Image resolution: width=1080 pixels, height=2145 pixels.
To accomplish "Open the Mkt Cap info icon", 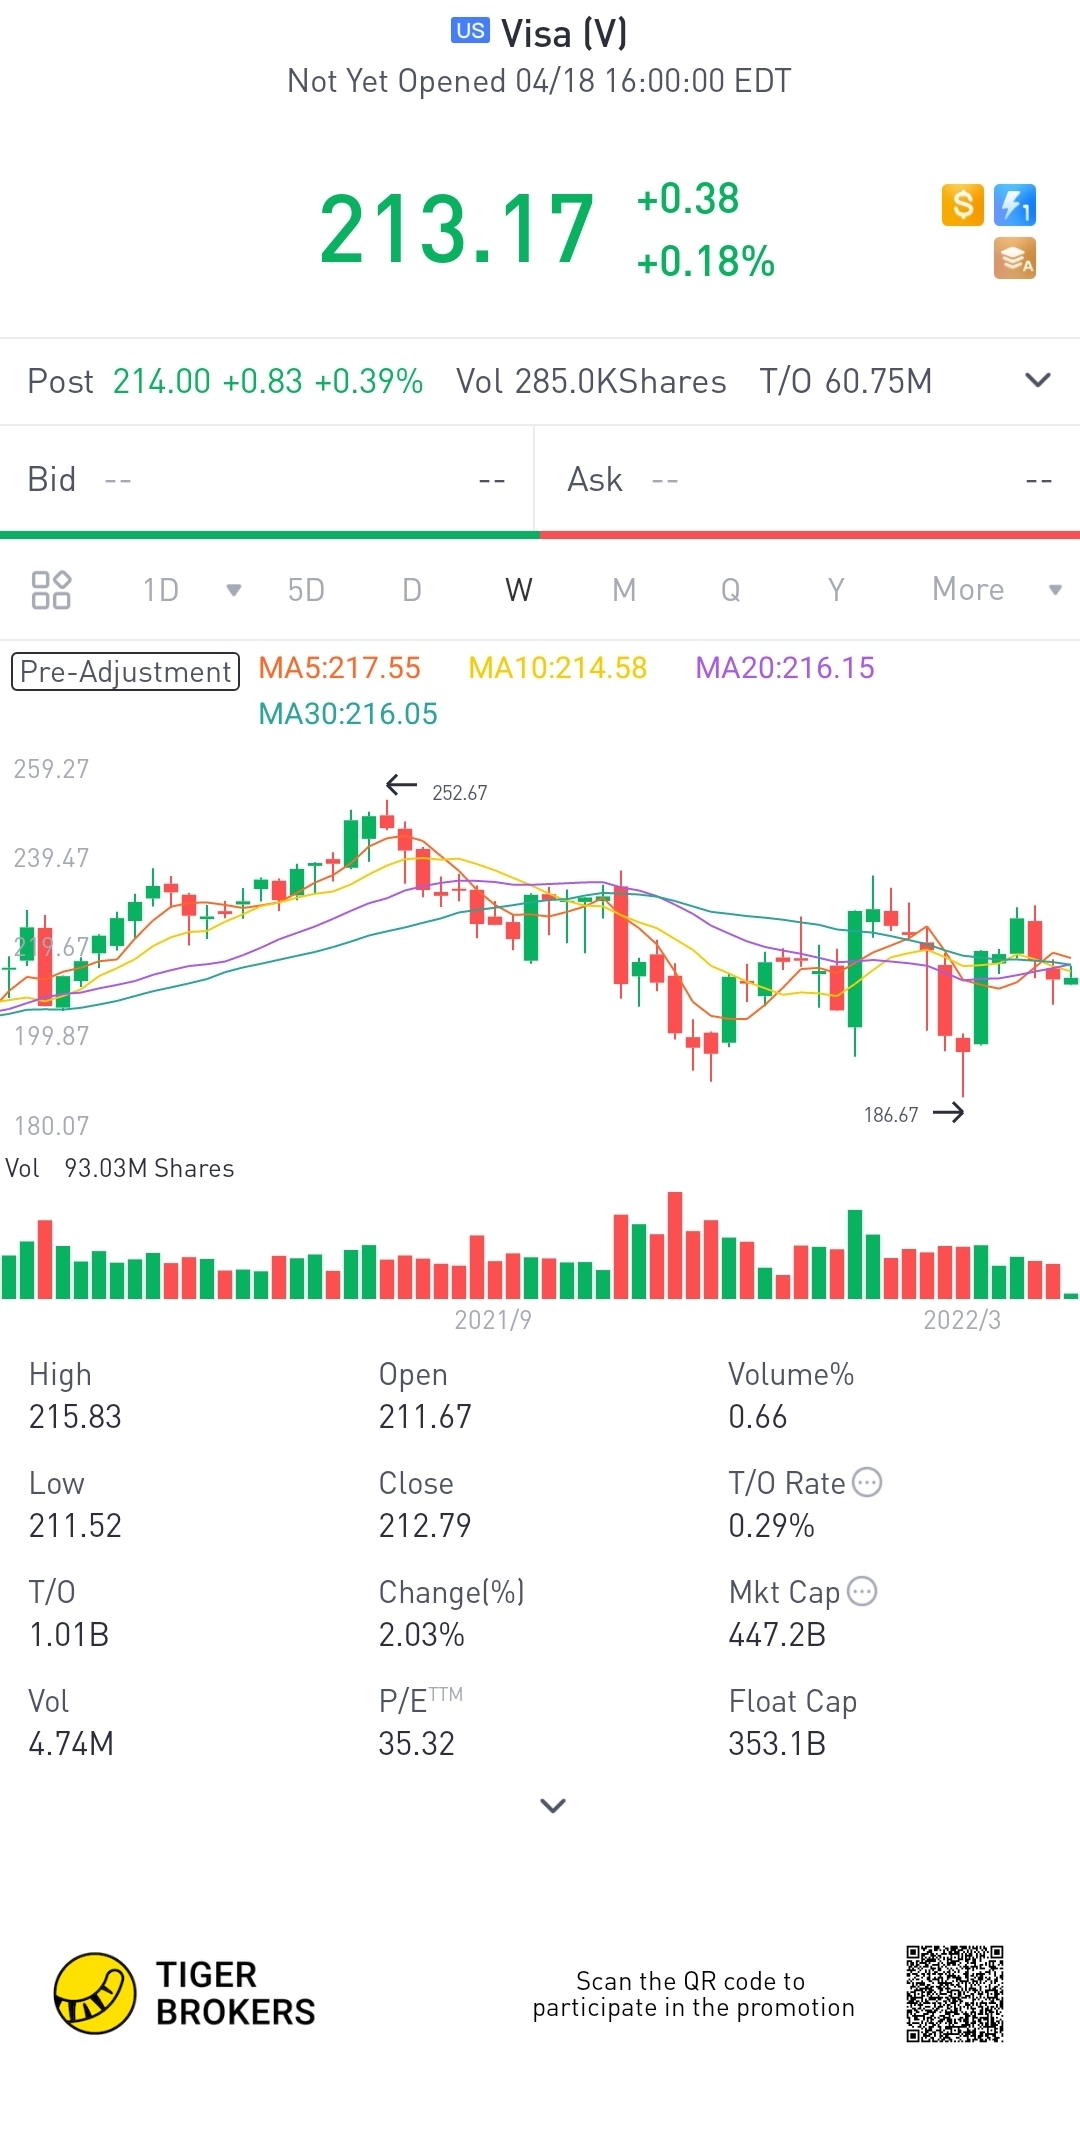I will pos(862,1591).
